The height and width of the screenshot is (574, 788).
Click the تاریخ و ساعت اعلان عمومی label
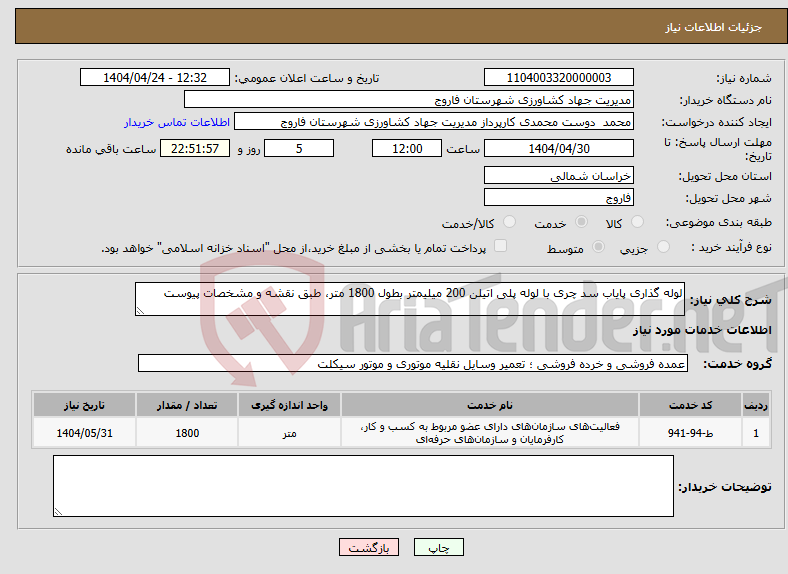click(307, 78)
